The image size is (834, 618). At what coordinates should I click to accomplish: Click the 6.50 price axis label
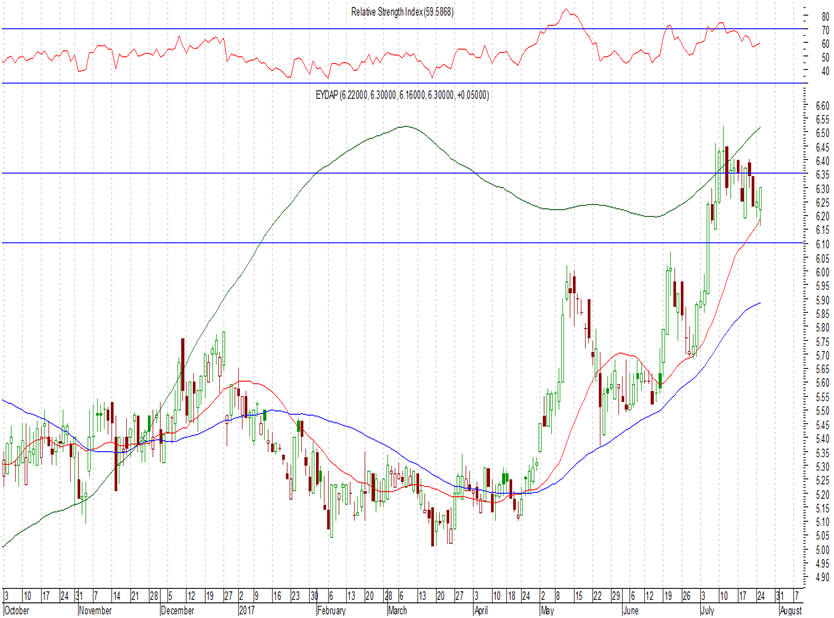[x=822, y=133]
